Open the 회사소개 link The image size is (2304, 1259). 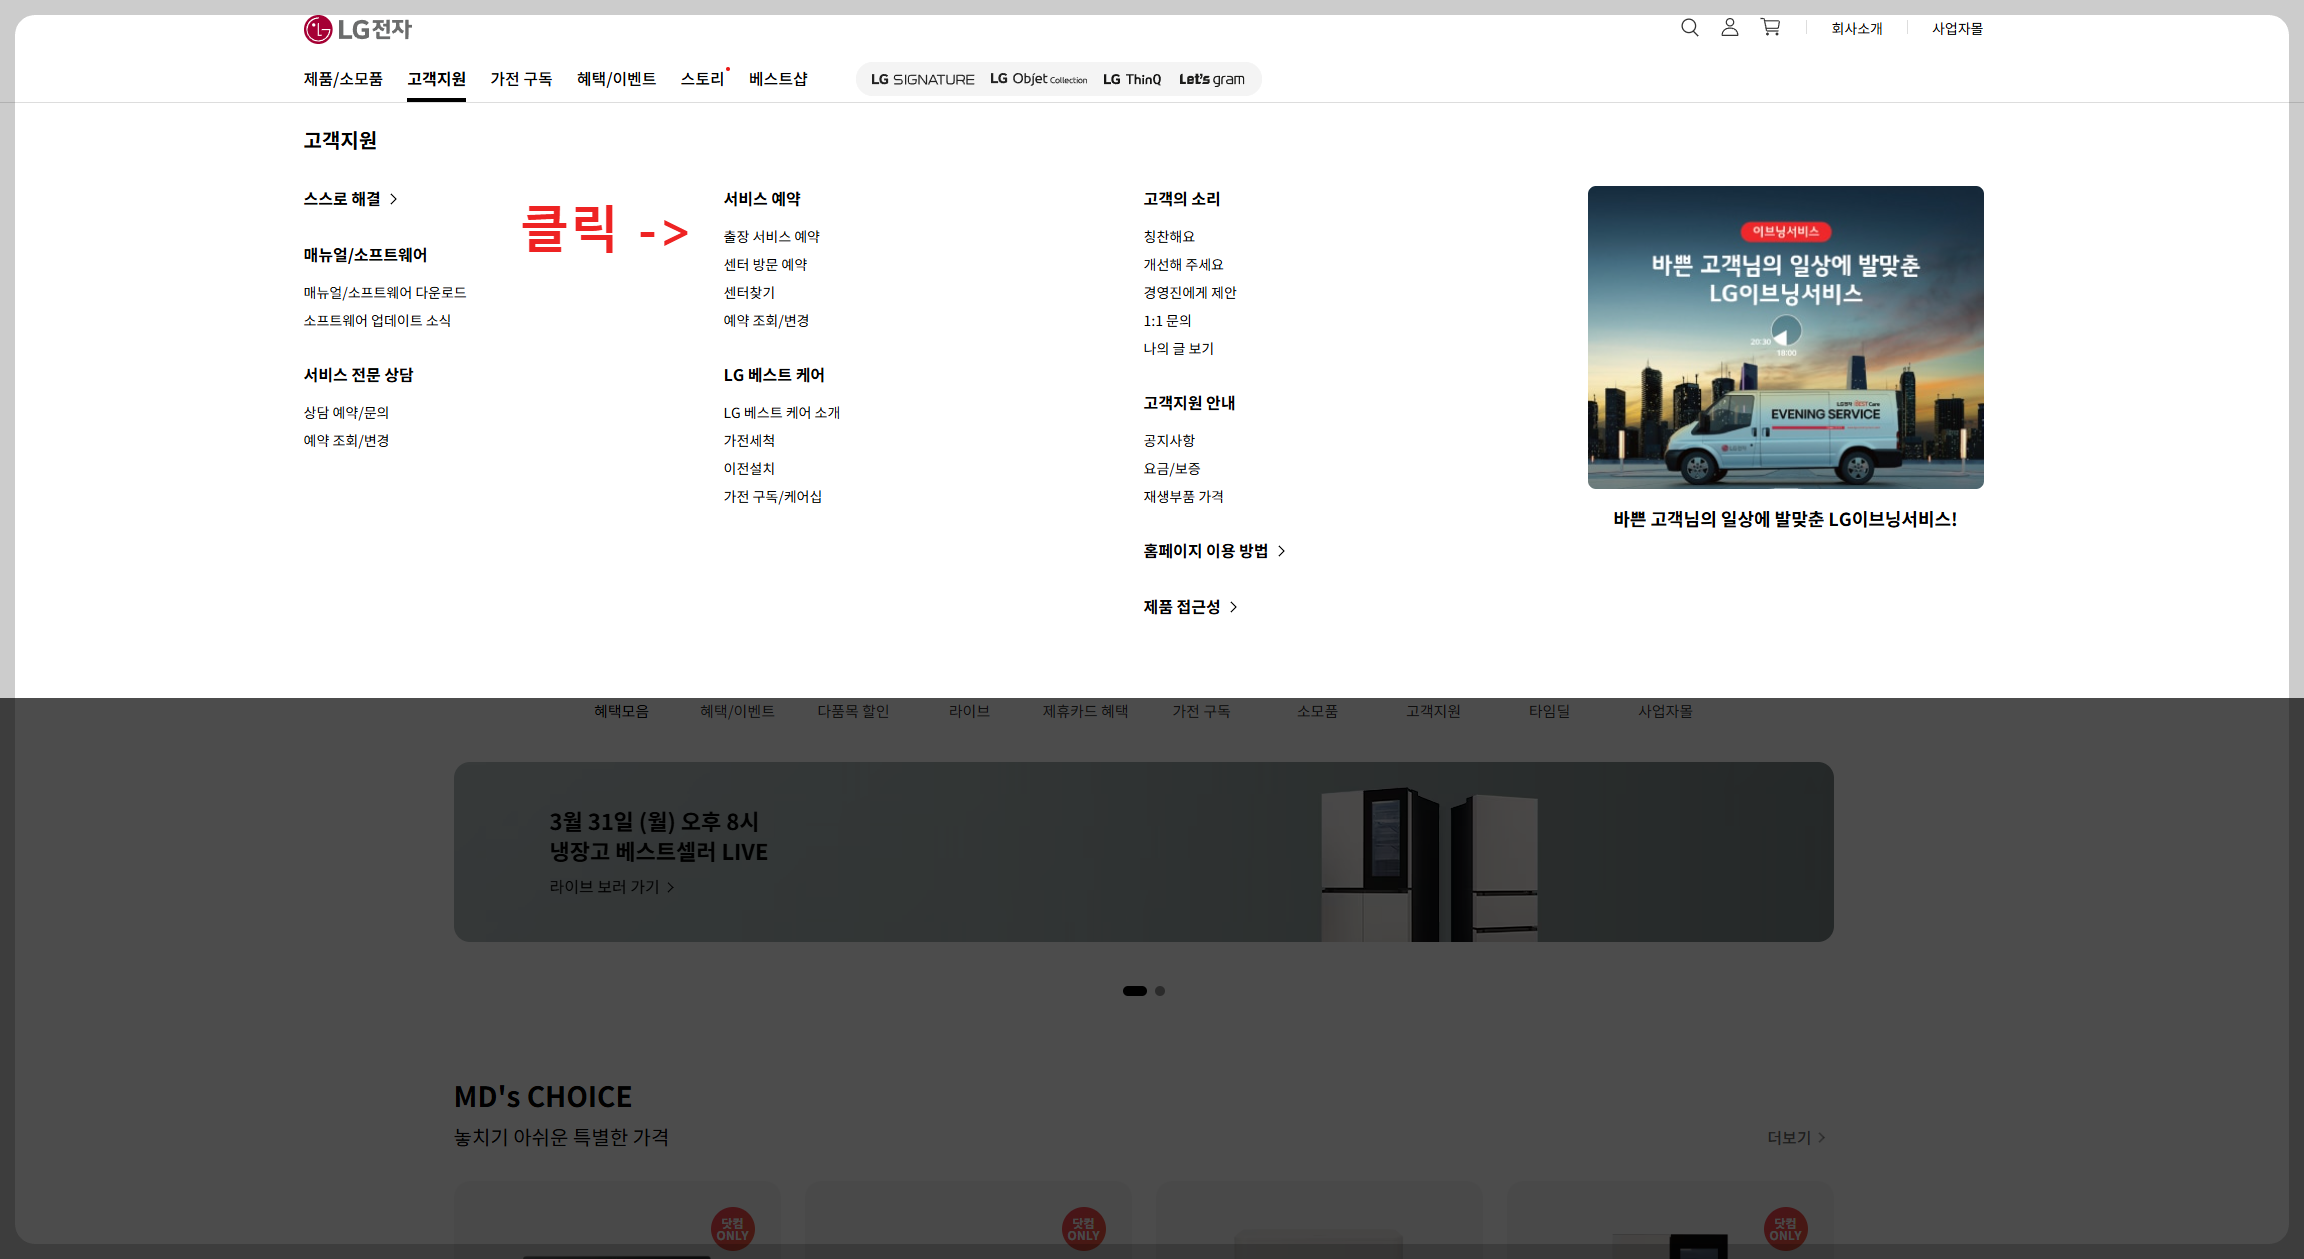click(x=1857, y=29)
